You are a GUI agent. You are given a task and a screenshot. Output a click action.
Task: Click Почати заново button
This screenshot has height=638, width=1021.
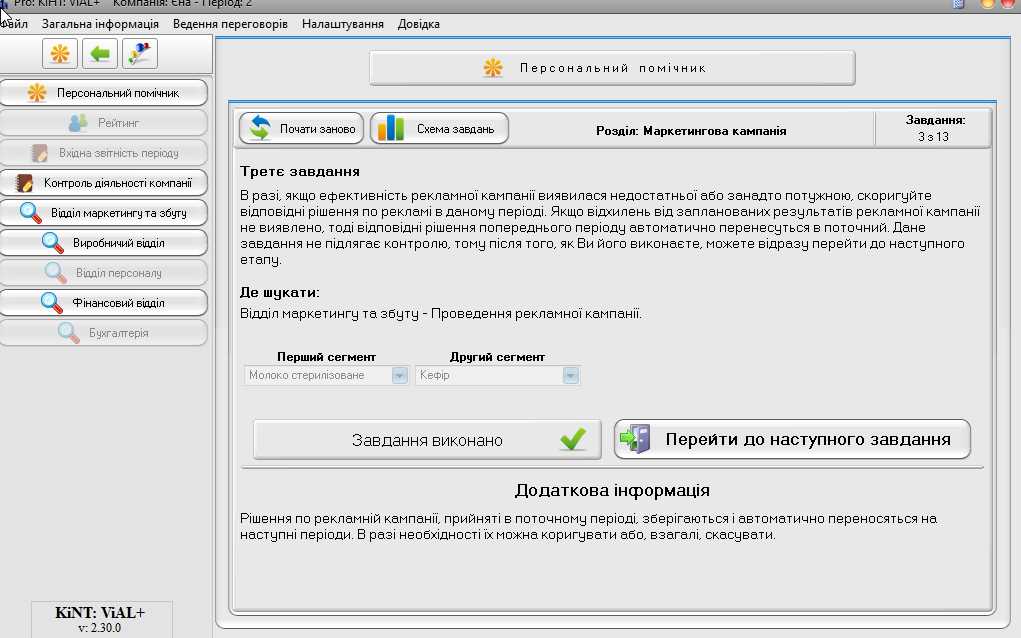[301, 128]
